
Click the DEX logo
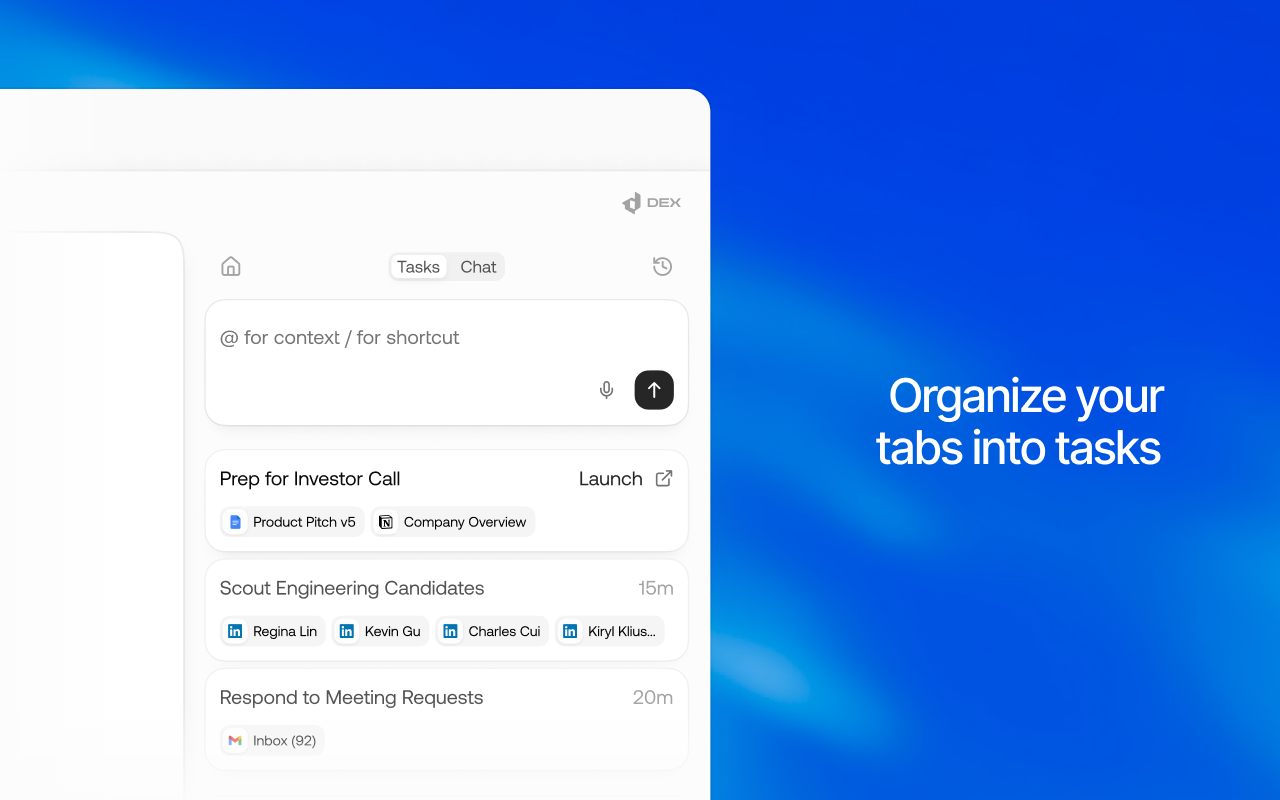(x=651, y=203)
